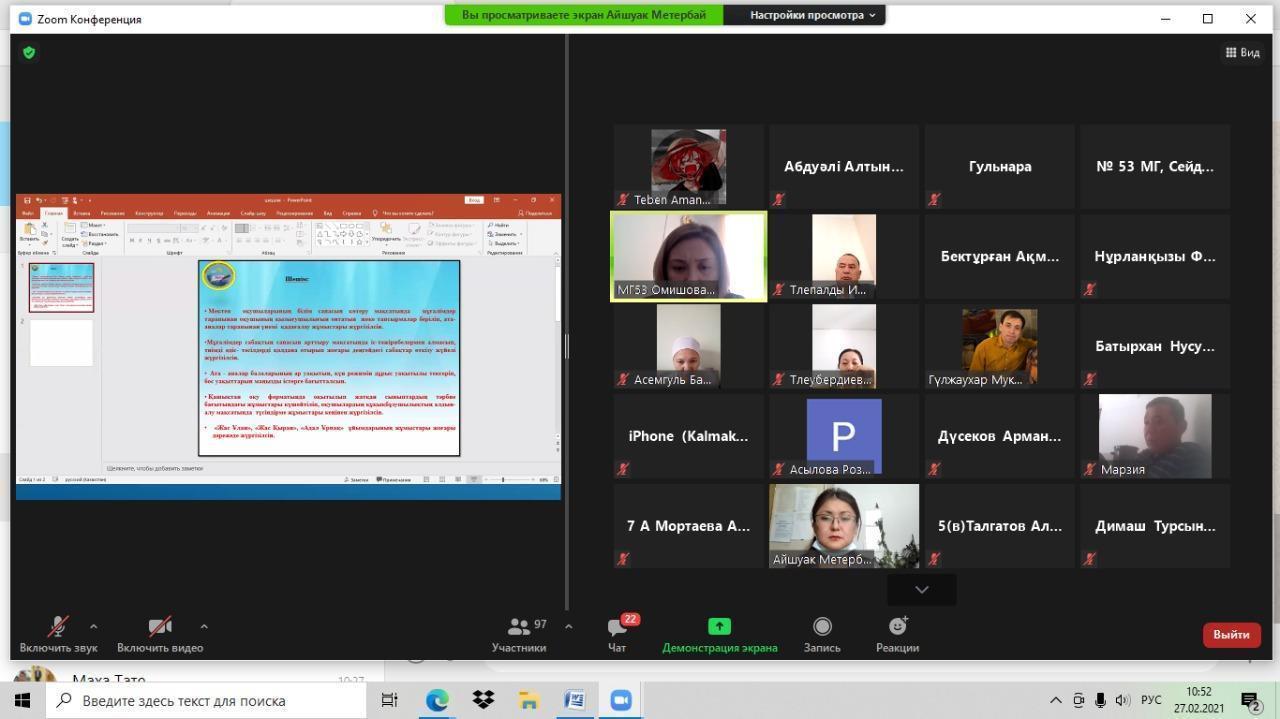Show next page of participant videos
The width and height of the screenshot is (1280, 719).
[x=921, y=590]
